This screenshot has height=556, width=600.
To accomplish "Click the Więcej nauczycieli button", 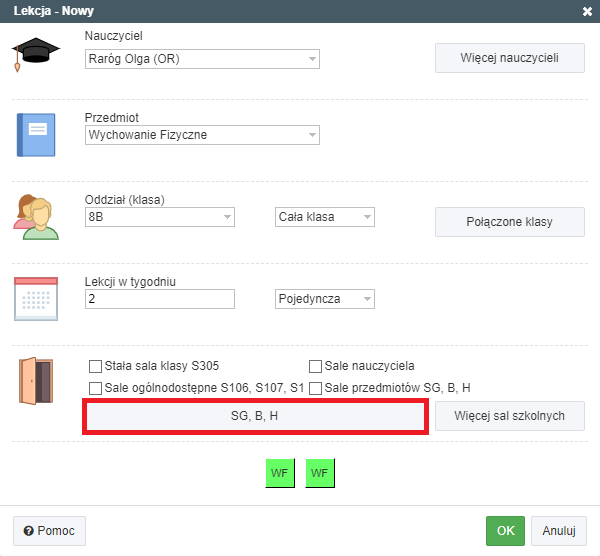I will pos(509,57).
